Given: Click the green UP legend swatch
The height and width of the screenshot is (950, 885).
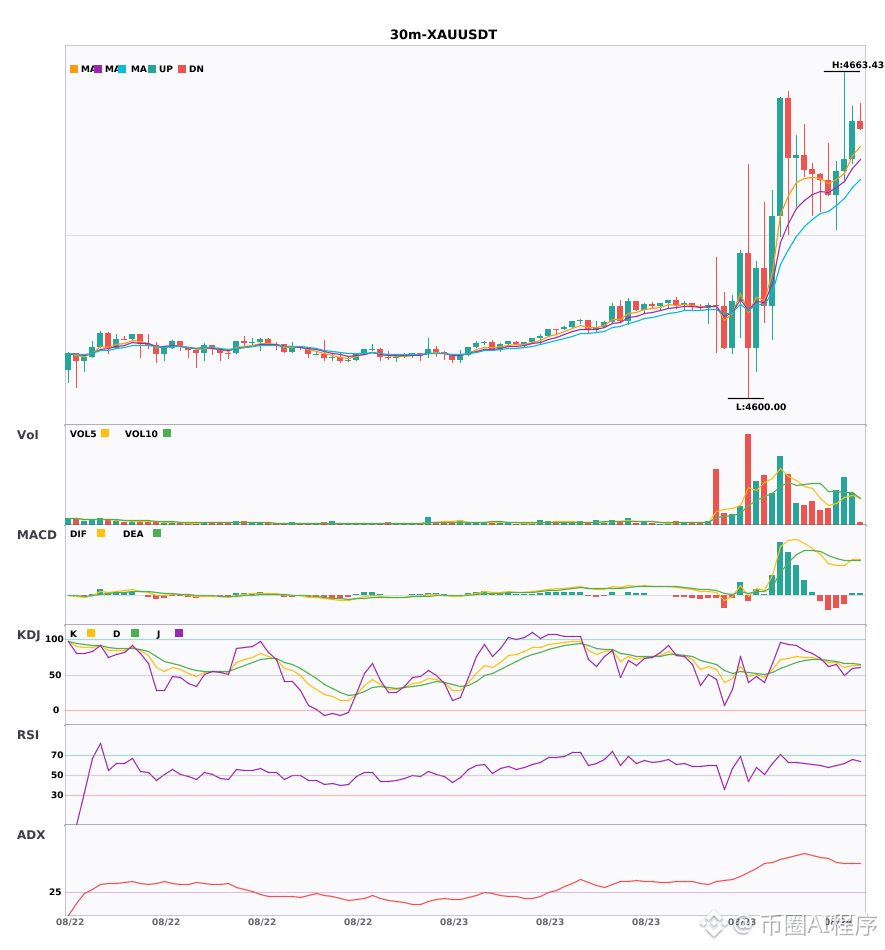Looking at the screenshot, I should coord(152,69).
